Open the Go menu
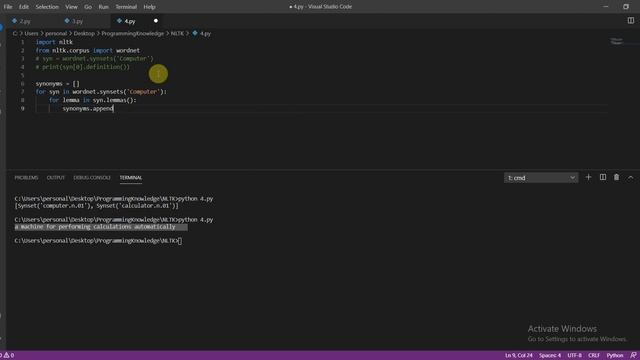Screen dimensions: 640x360 [88, 7]
